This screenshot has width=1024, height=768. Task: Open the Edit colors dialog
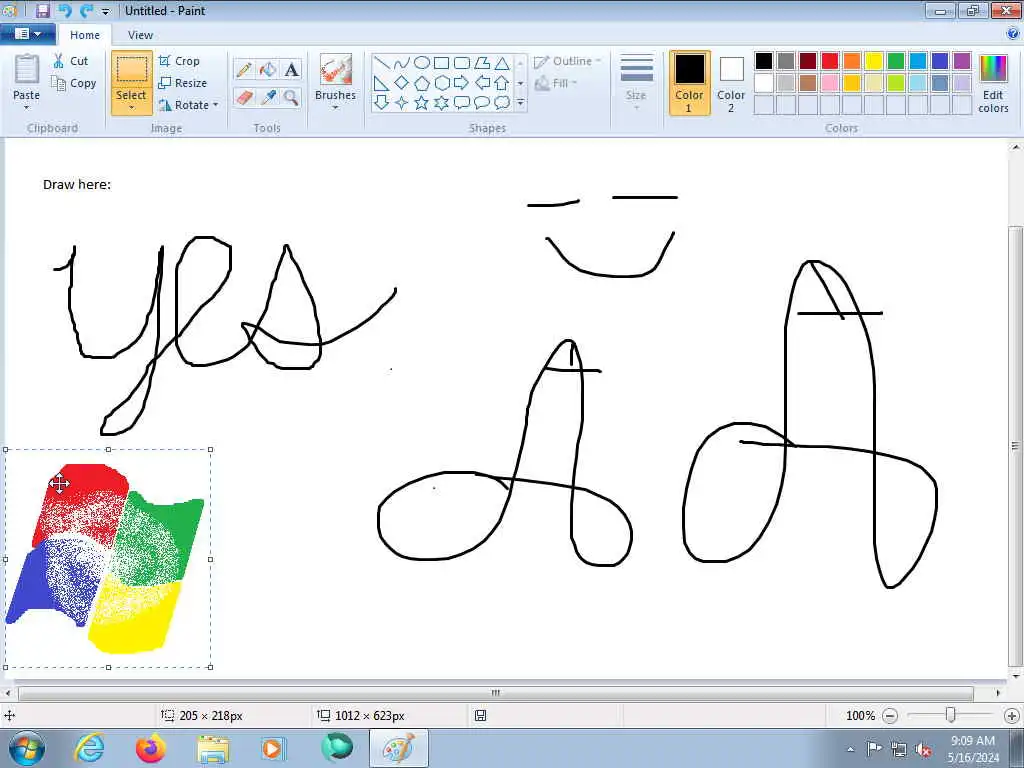993,83
